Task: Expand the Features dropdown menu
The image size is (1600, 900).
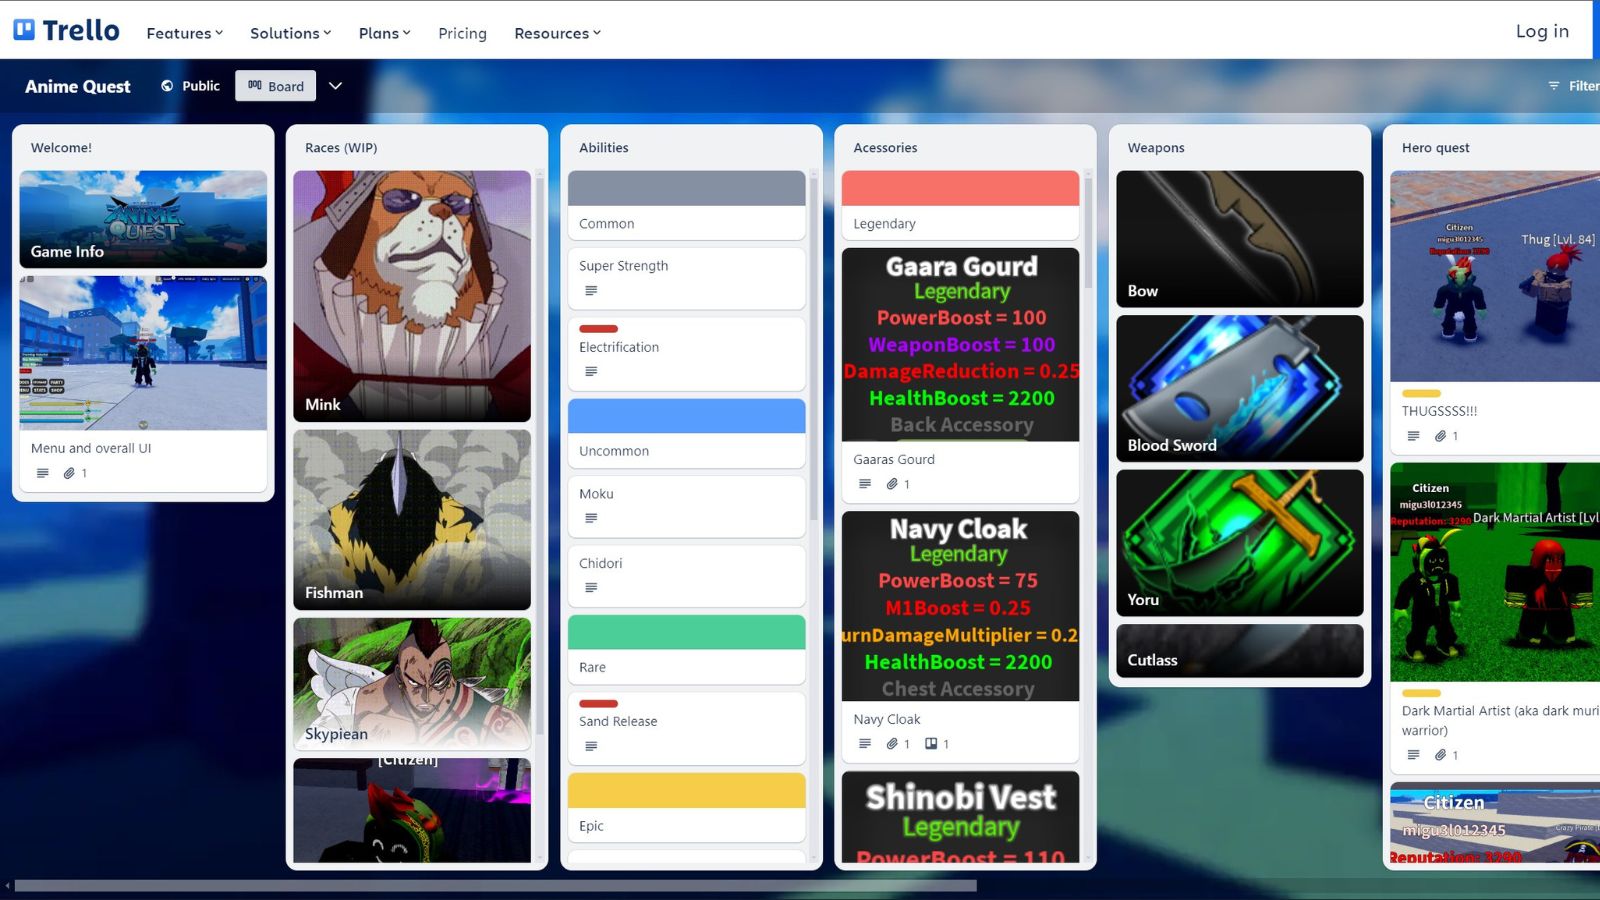Action: click(x=184, y=33)
